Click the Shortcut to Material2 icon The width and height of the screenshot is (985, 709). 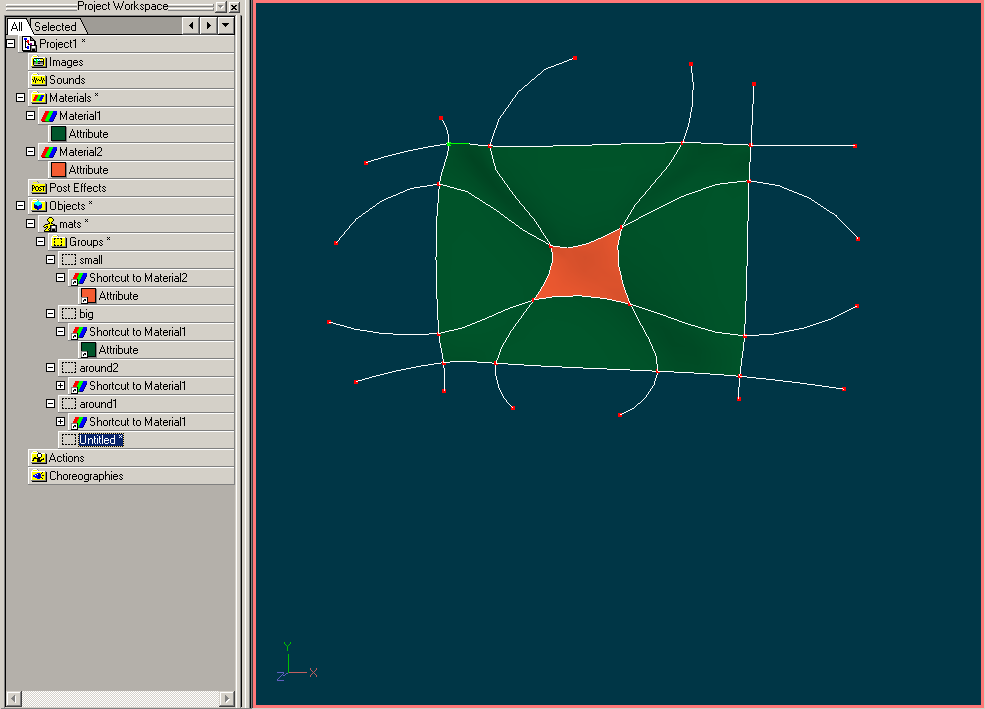(x=79, y=278)
